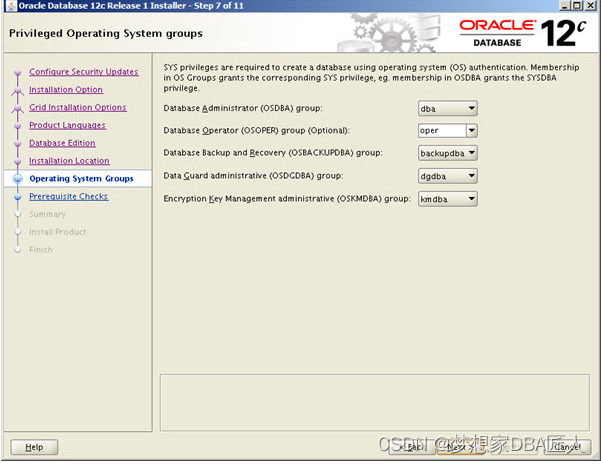Click the Database Administrator (OSDBA) group label
601x464 pixels.
[243, 108]
